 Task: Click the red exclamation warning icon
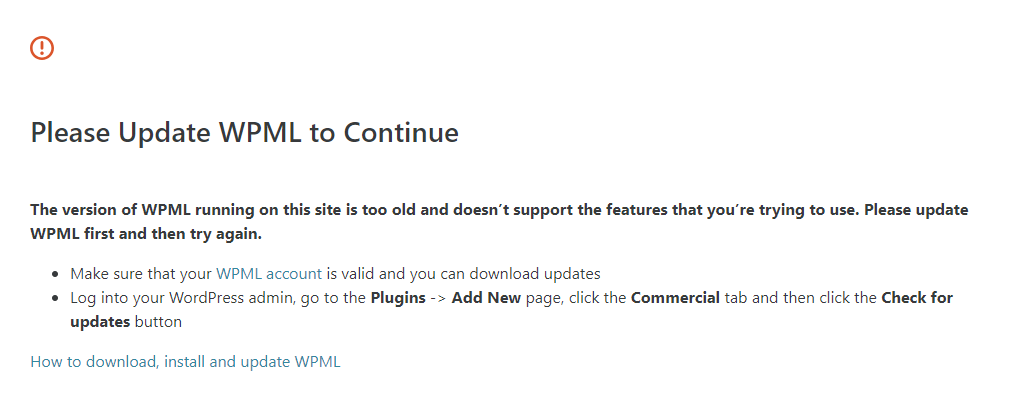[42, 47]
